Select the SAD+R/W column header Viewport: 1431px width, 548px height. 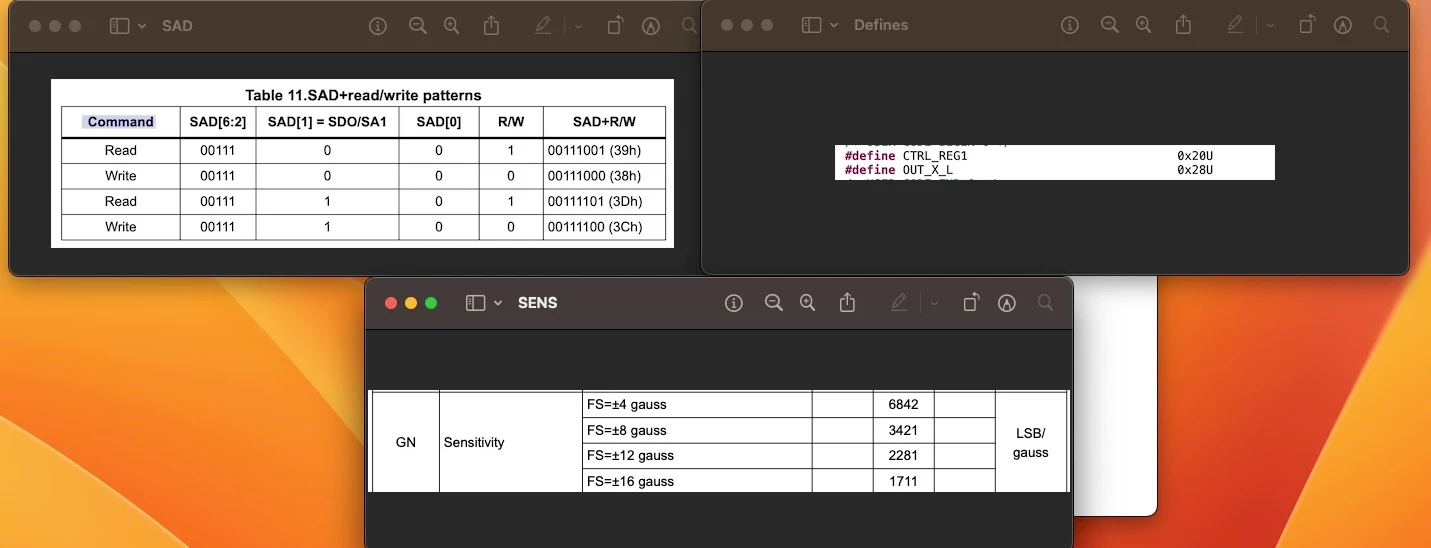click(x=604, y=122)
